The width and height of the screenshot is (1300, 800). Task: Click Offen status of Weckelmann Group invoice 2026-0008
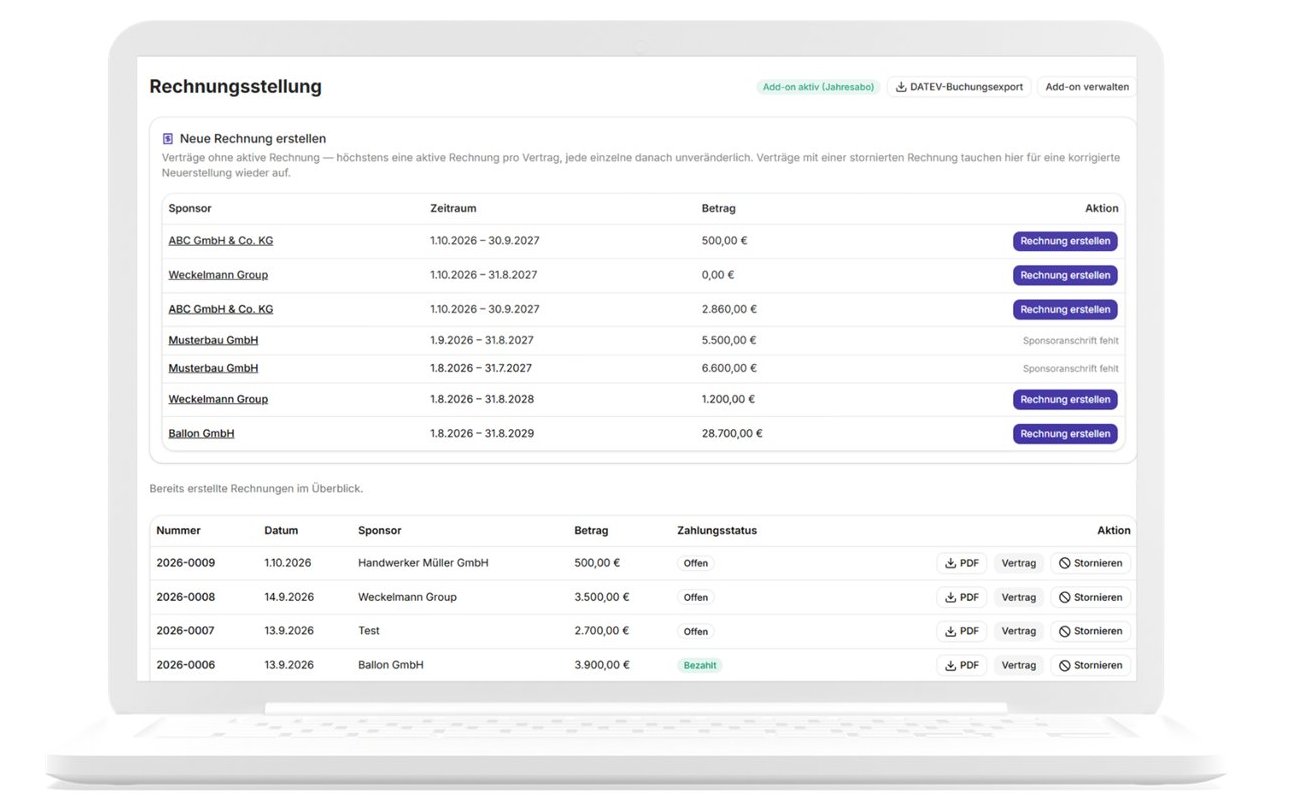(696, 597)
